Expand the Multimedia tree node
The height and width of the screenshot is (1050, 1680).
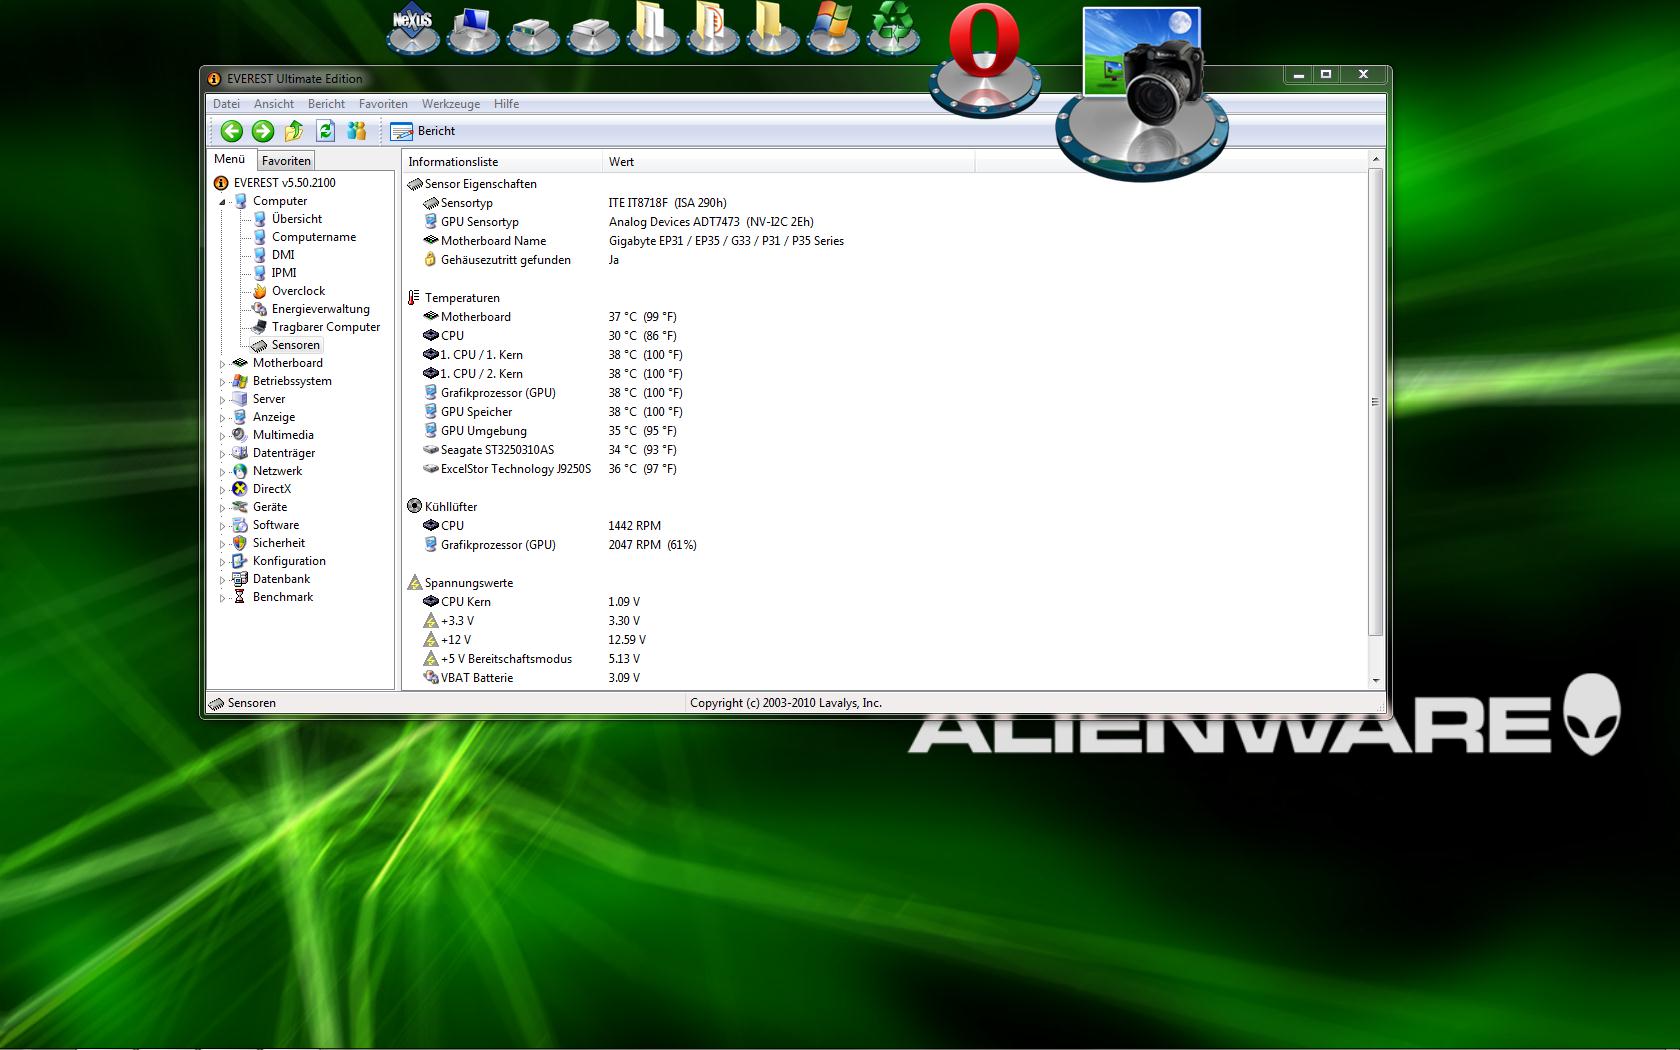[222, 436]
